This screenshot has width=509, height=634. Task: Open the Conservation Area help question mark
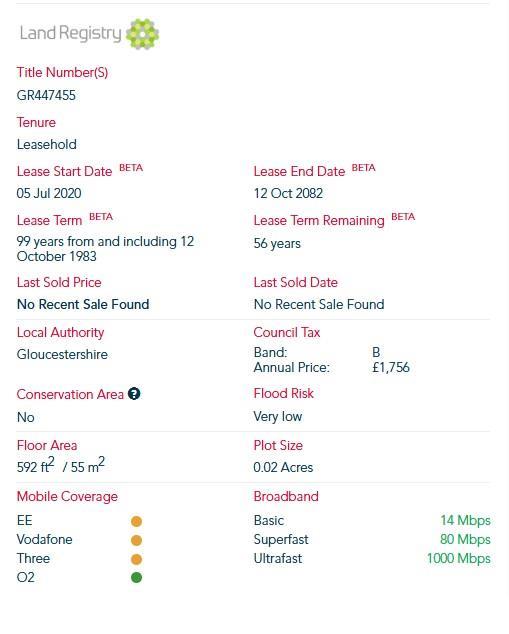[134, 393]
